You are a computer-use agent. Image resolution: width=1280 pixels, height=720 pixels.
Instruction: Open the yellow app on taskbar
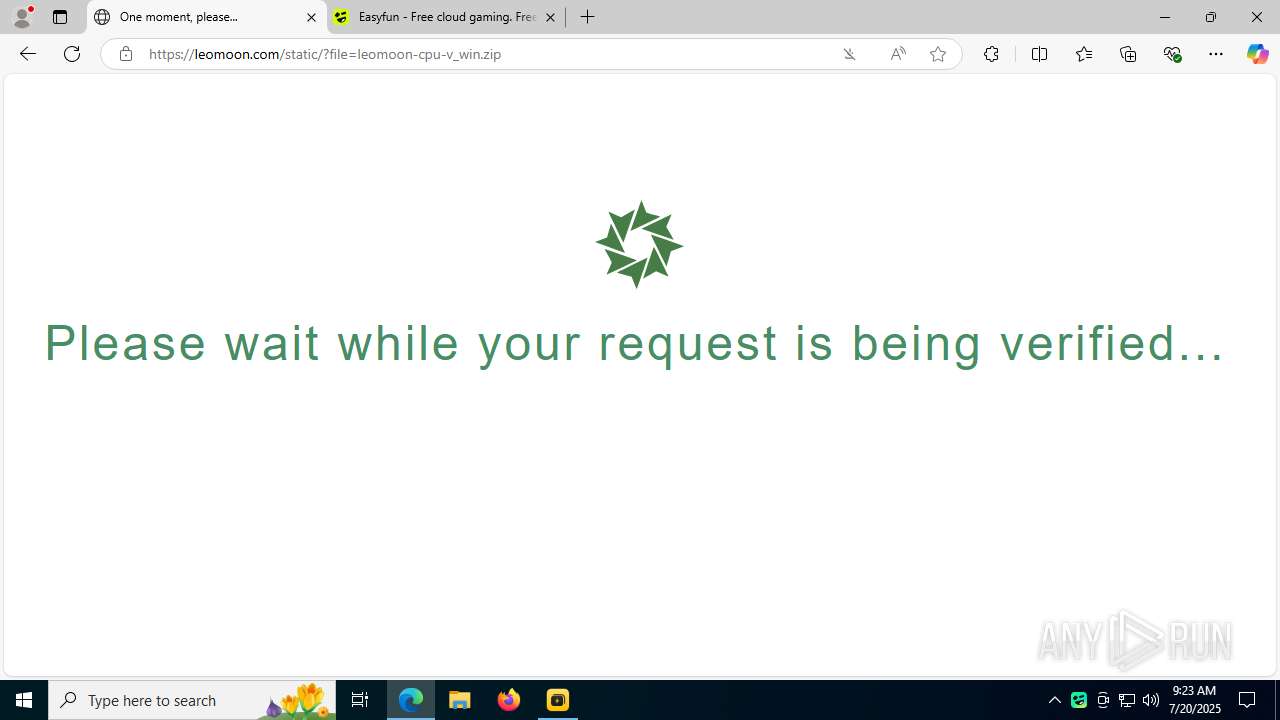[558, 700]
